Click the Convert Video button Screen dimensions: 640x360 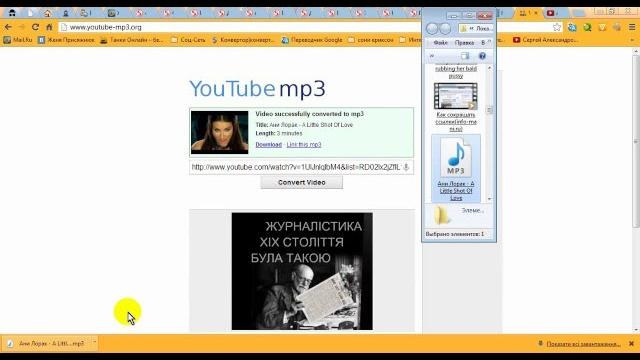pos(302,182)
